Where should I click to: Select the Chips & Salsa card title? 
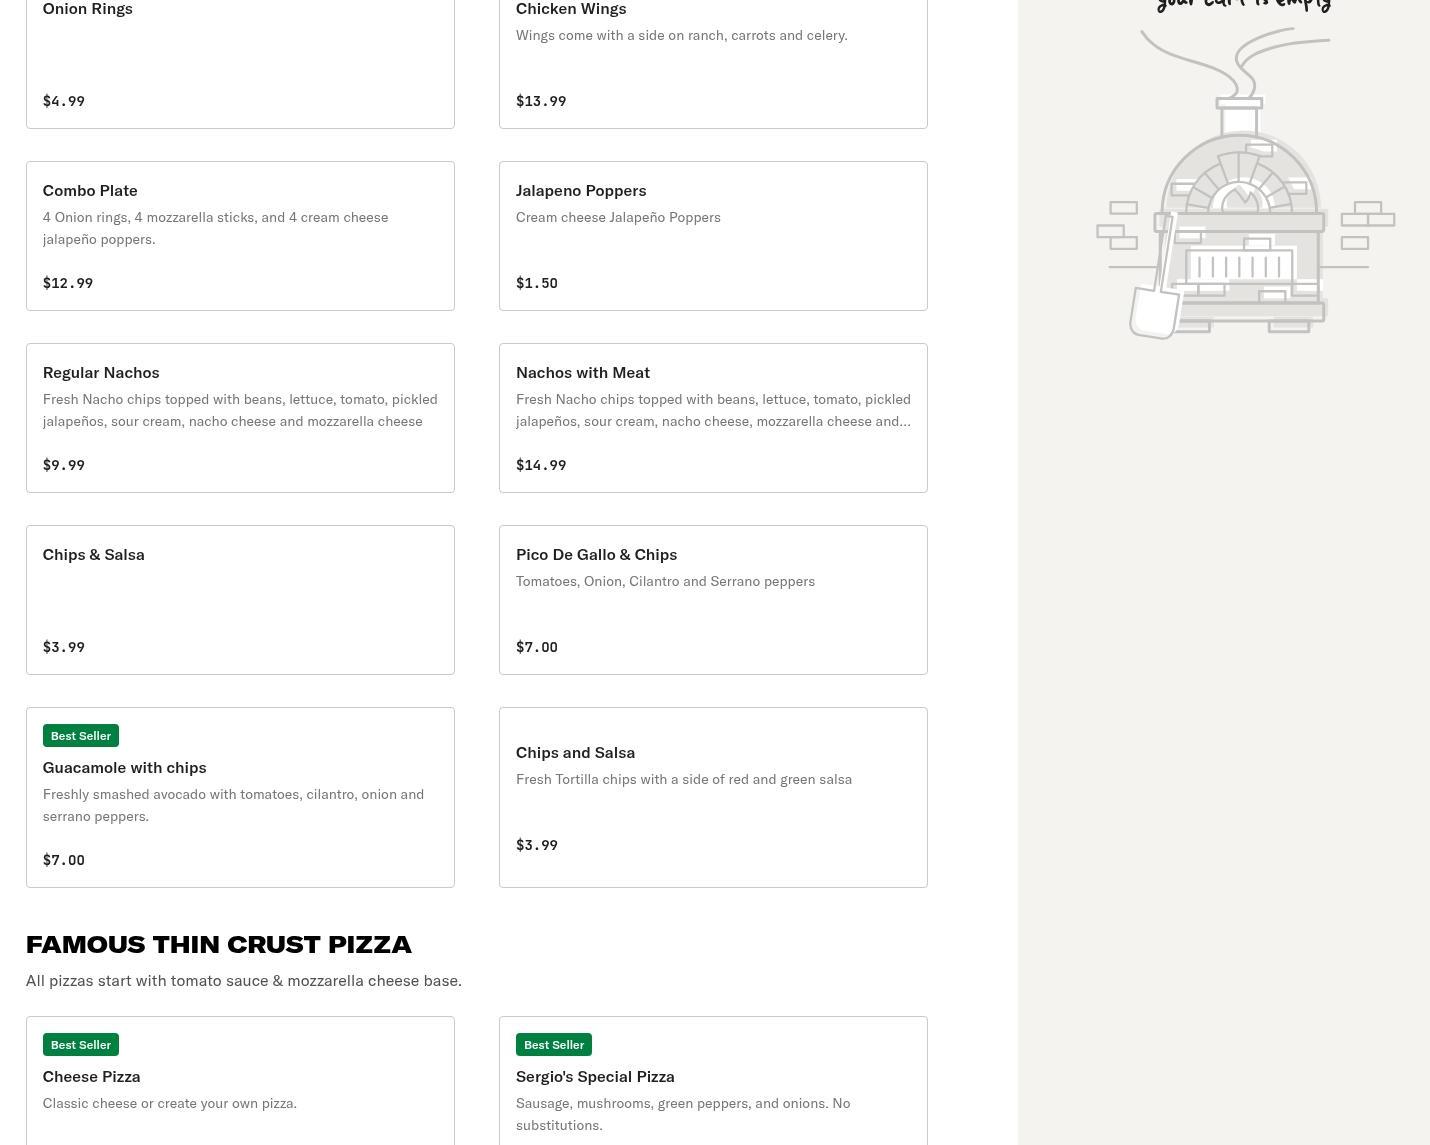coord(94,554)
